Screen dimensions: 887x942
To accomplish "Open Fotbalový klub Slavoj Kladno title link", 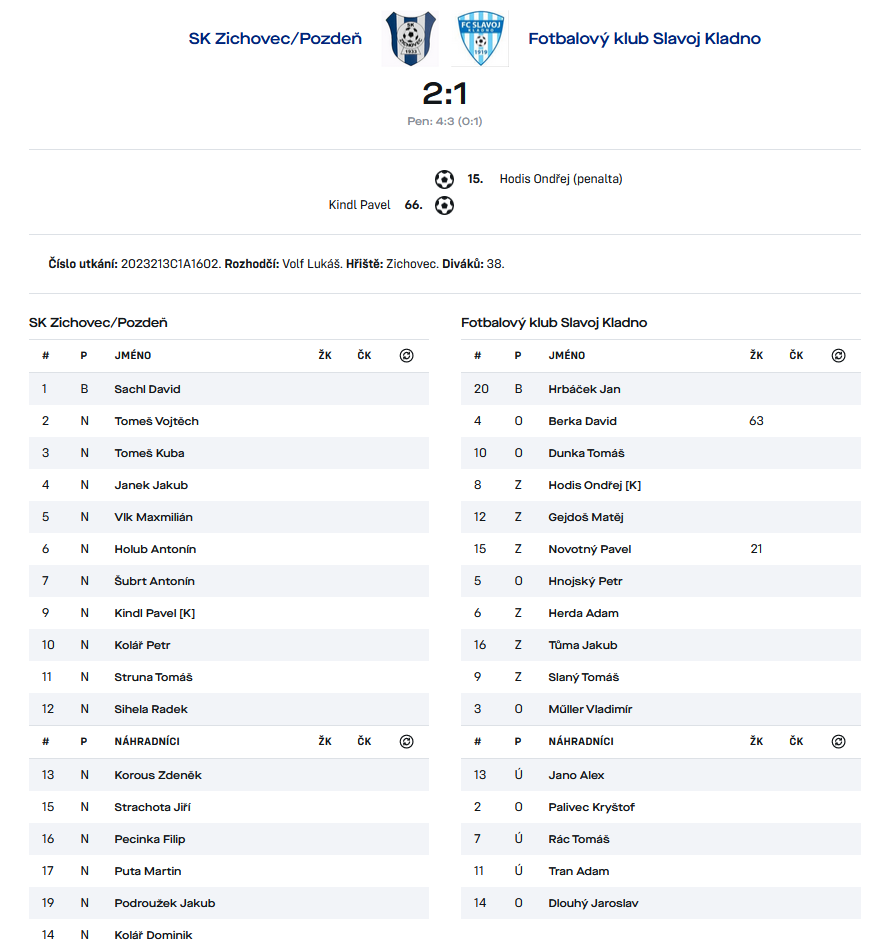I will tap(644, 39).
